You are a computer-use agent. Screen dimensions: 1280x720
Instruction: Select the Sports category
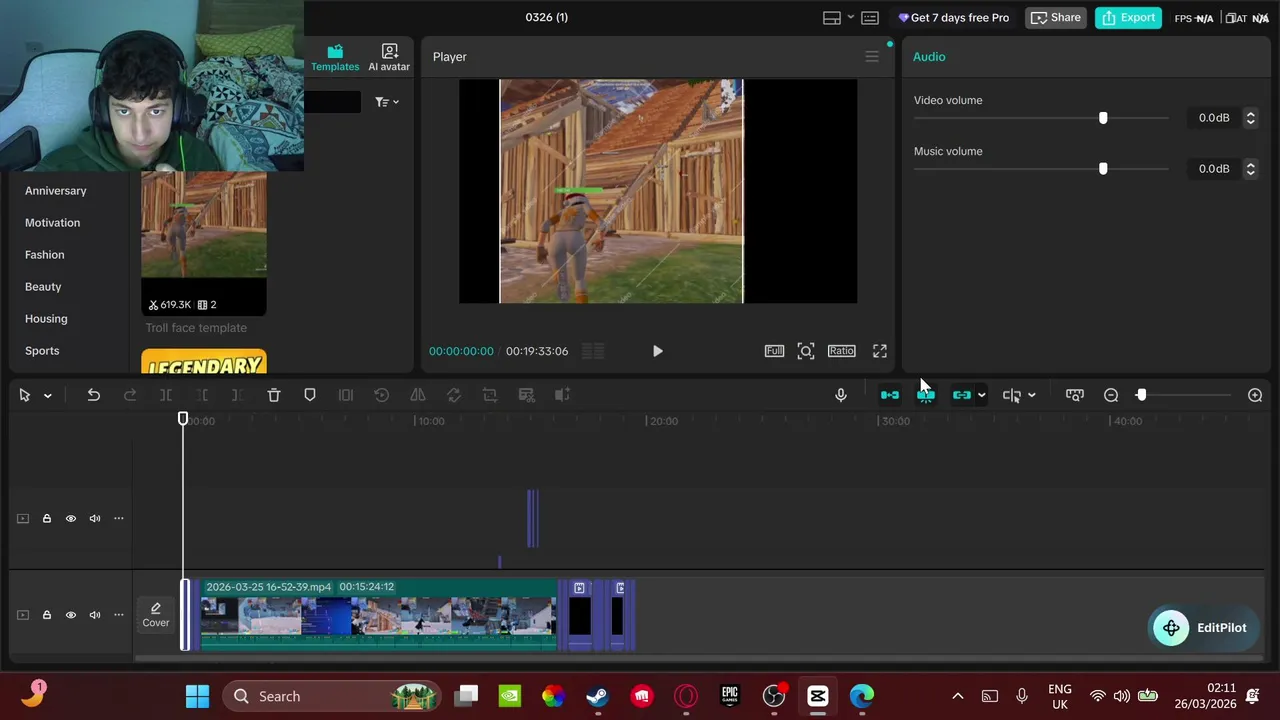pyautogui.click(x=42, y=351)
